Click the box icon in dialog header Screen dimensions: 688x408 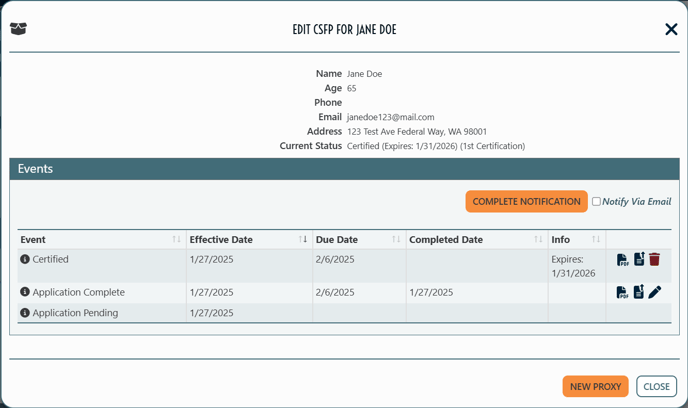18,29
